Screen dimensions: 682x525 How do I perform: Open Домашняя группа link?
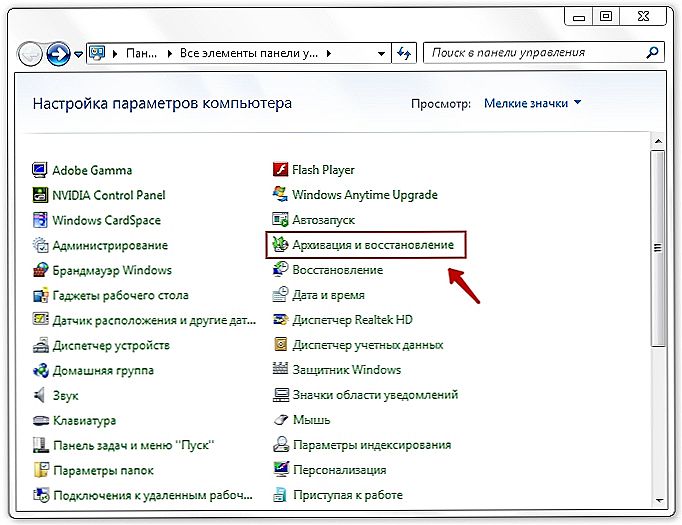(103, 371)
